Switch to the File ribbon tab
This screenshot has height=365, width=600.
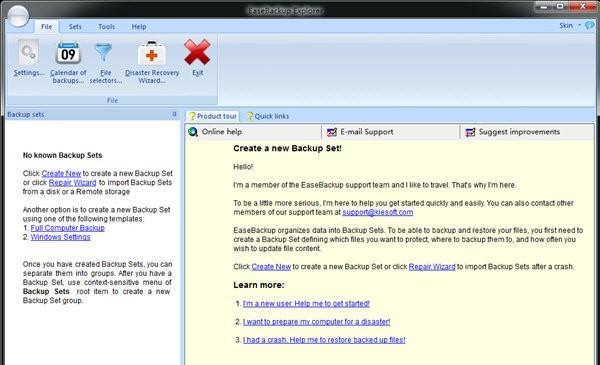(46, 27)
